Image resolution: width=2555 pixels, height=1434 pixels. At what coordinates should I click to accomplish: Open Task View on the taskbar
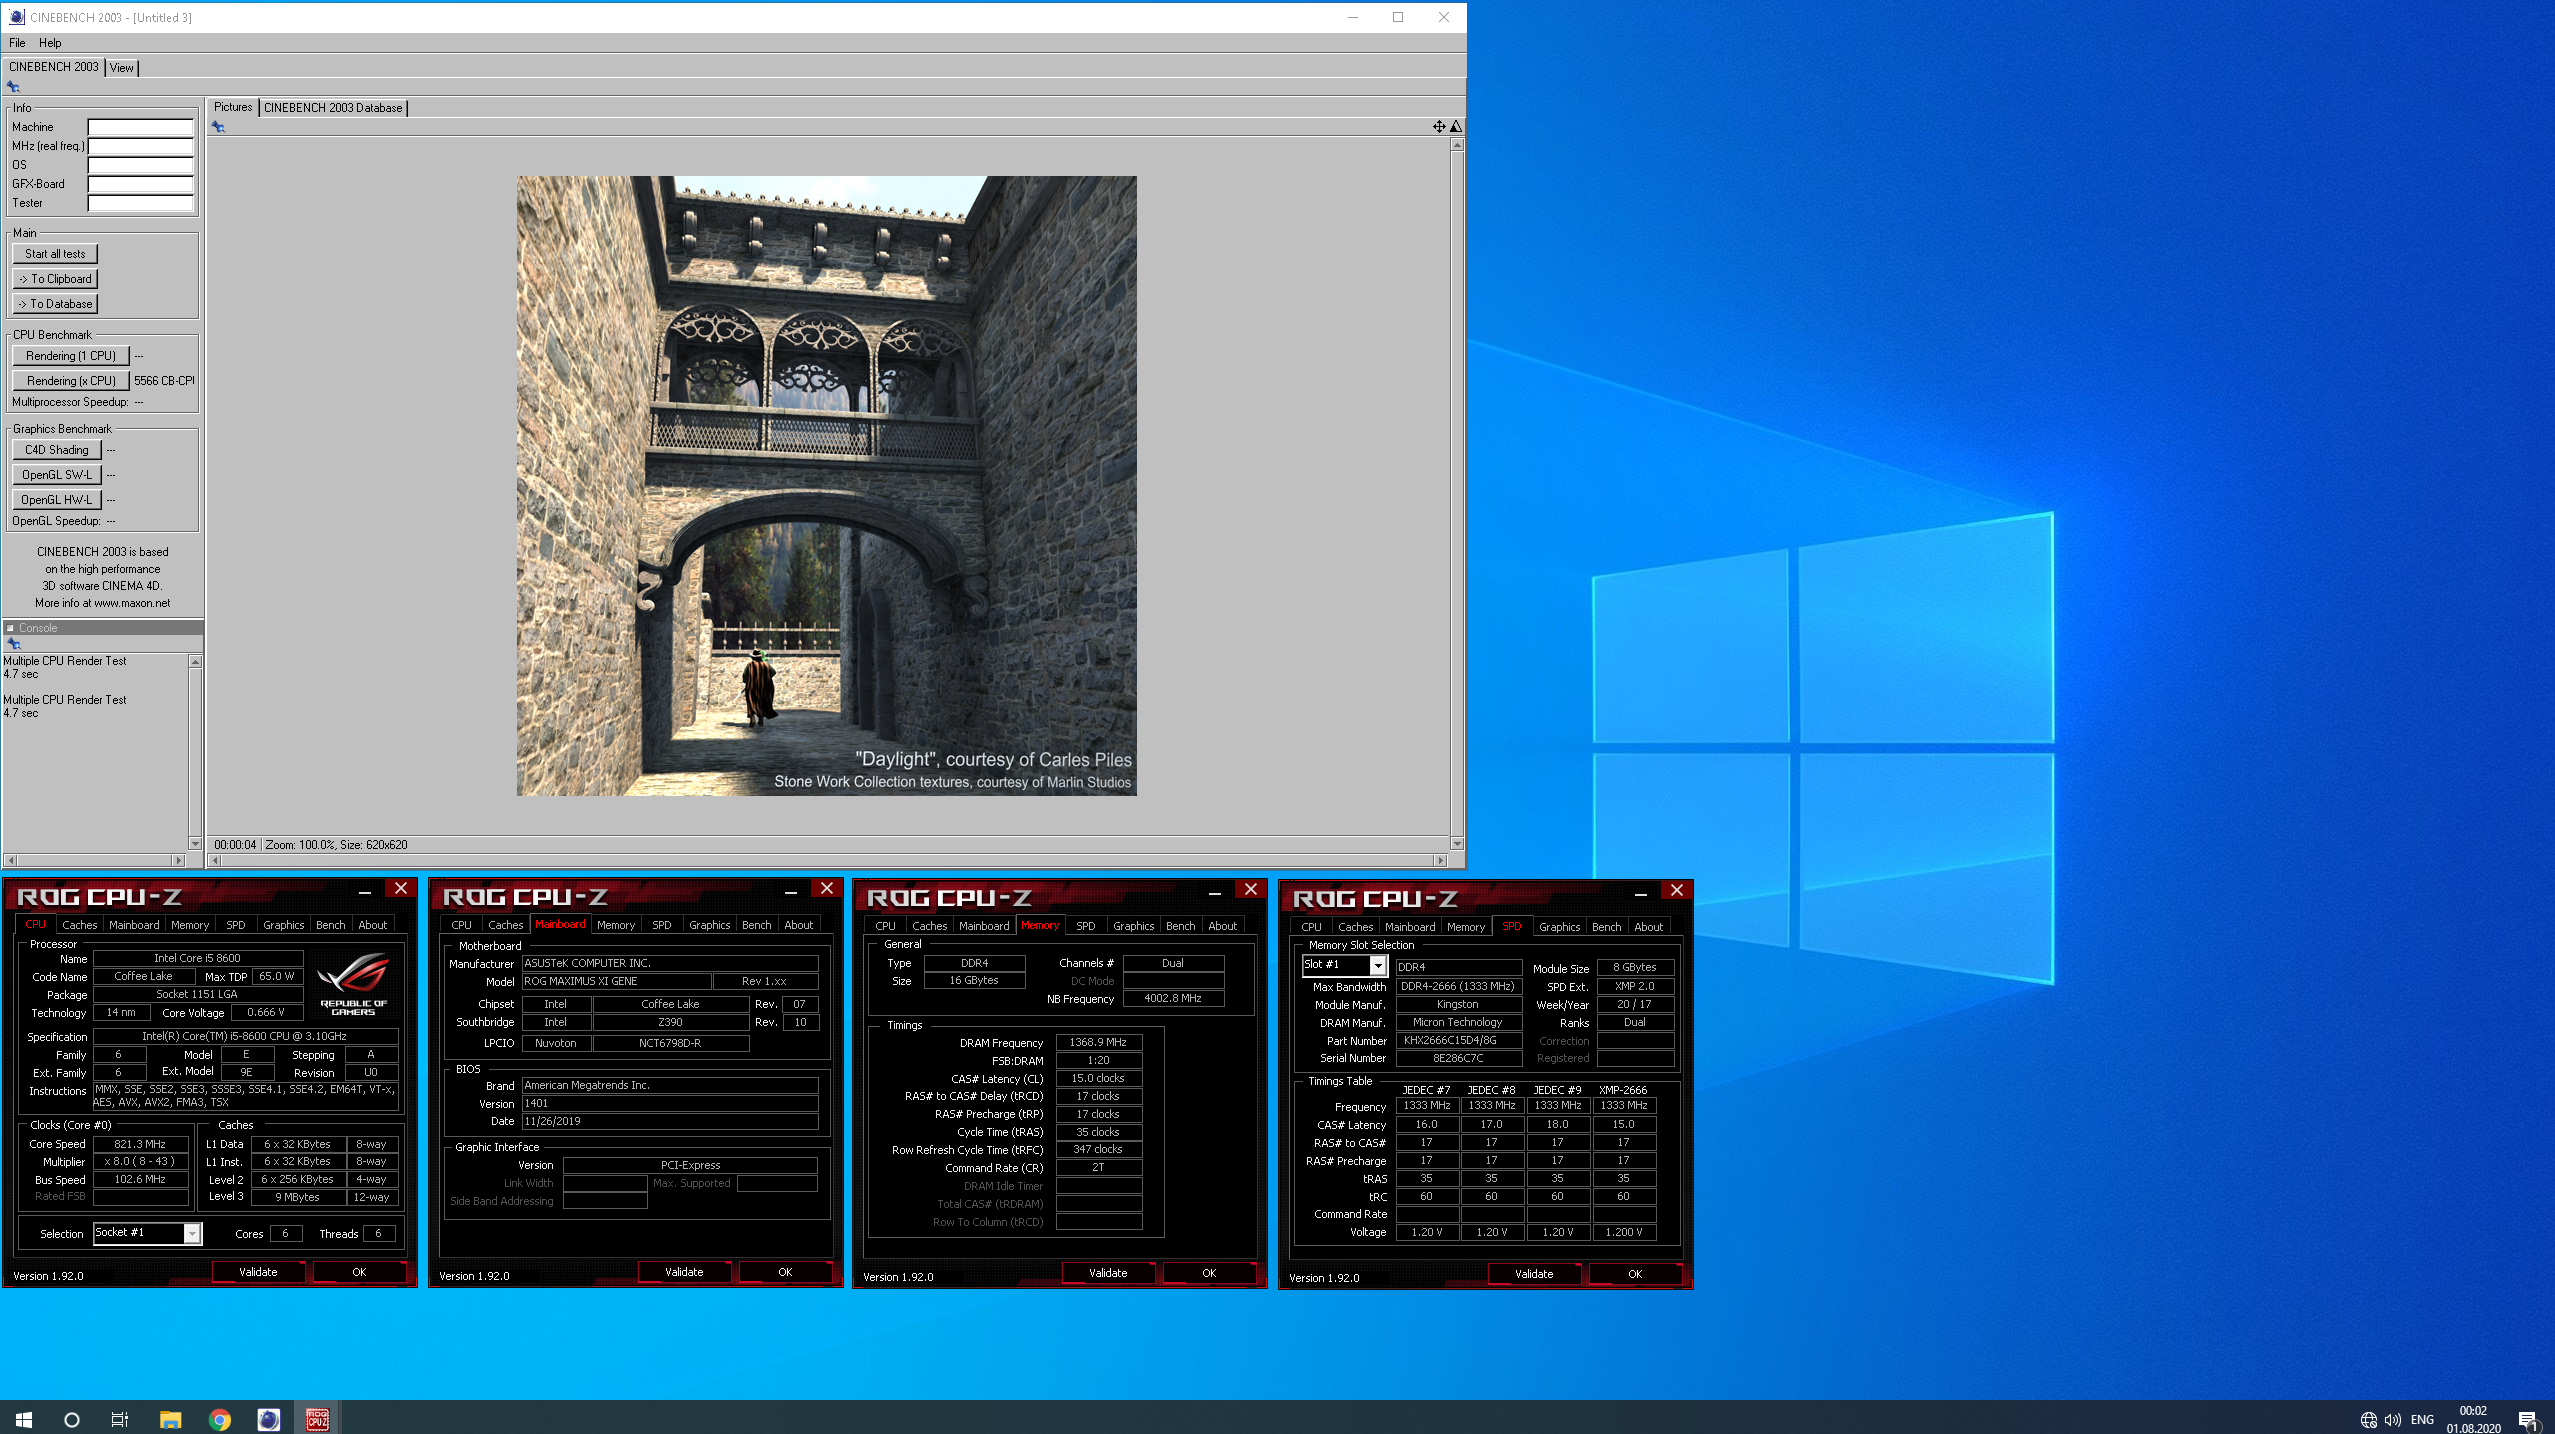pyautogui.click(x=120, y=1419)
